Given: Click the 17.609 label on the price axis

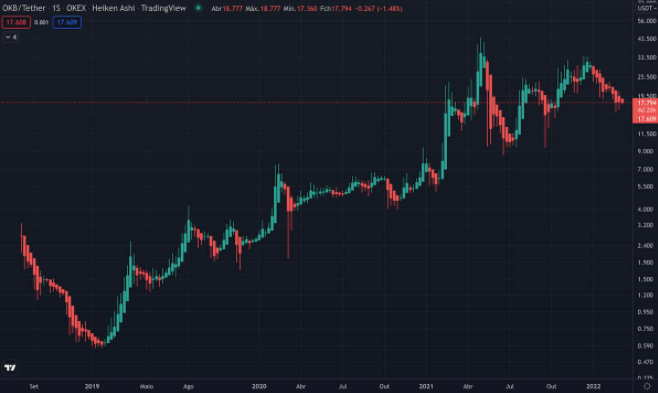Looking at the screenshot, I should [x=646, y=119].
